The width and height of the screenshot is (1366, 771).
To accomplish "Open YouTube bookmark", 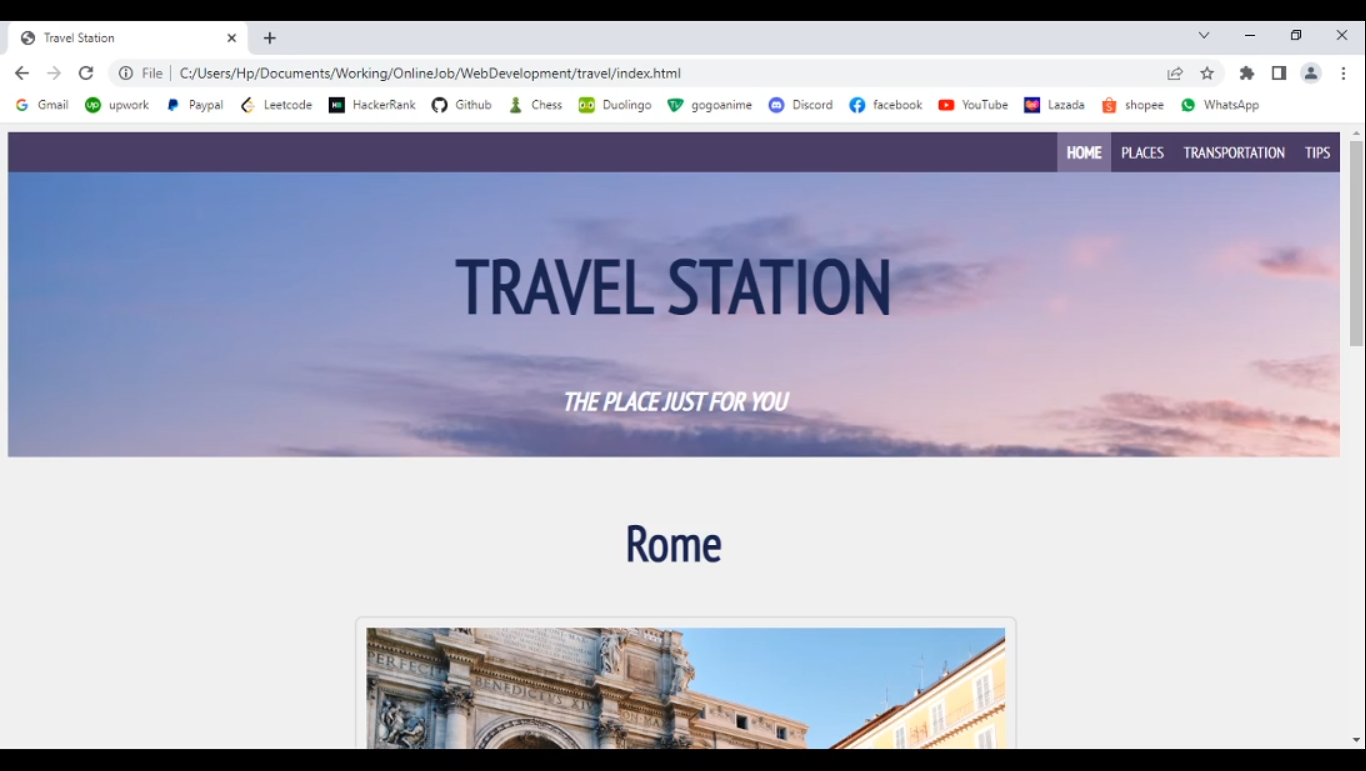I will pyautogui.click(x=973, y=105).
